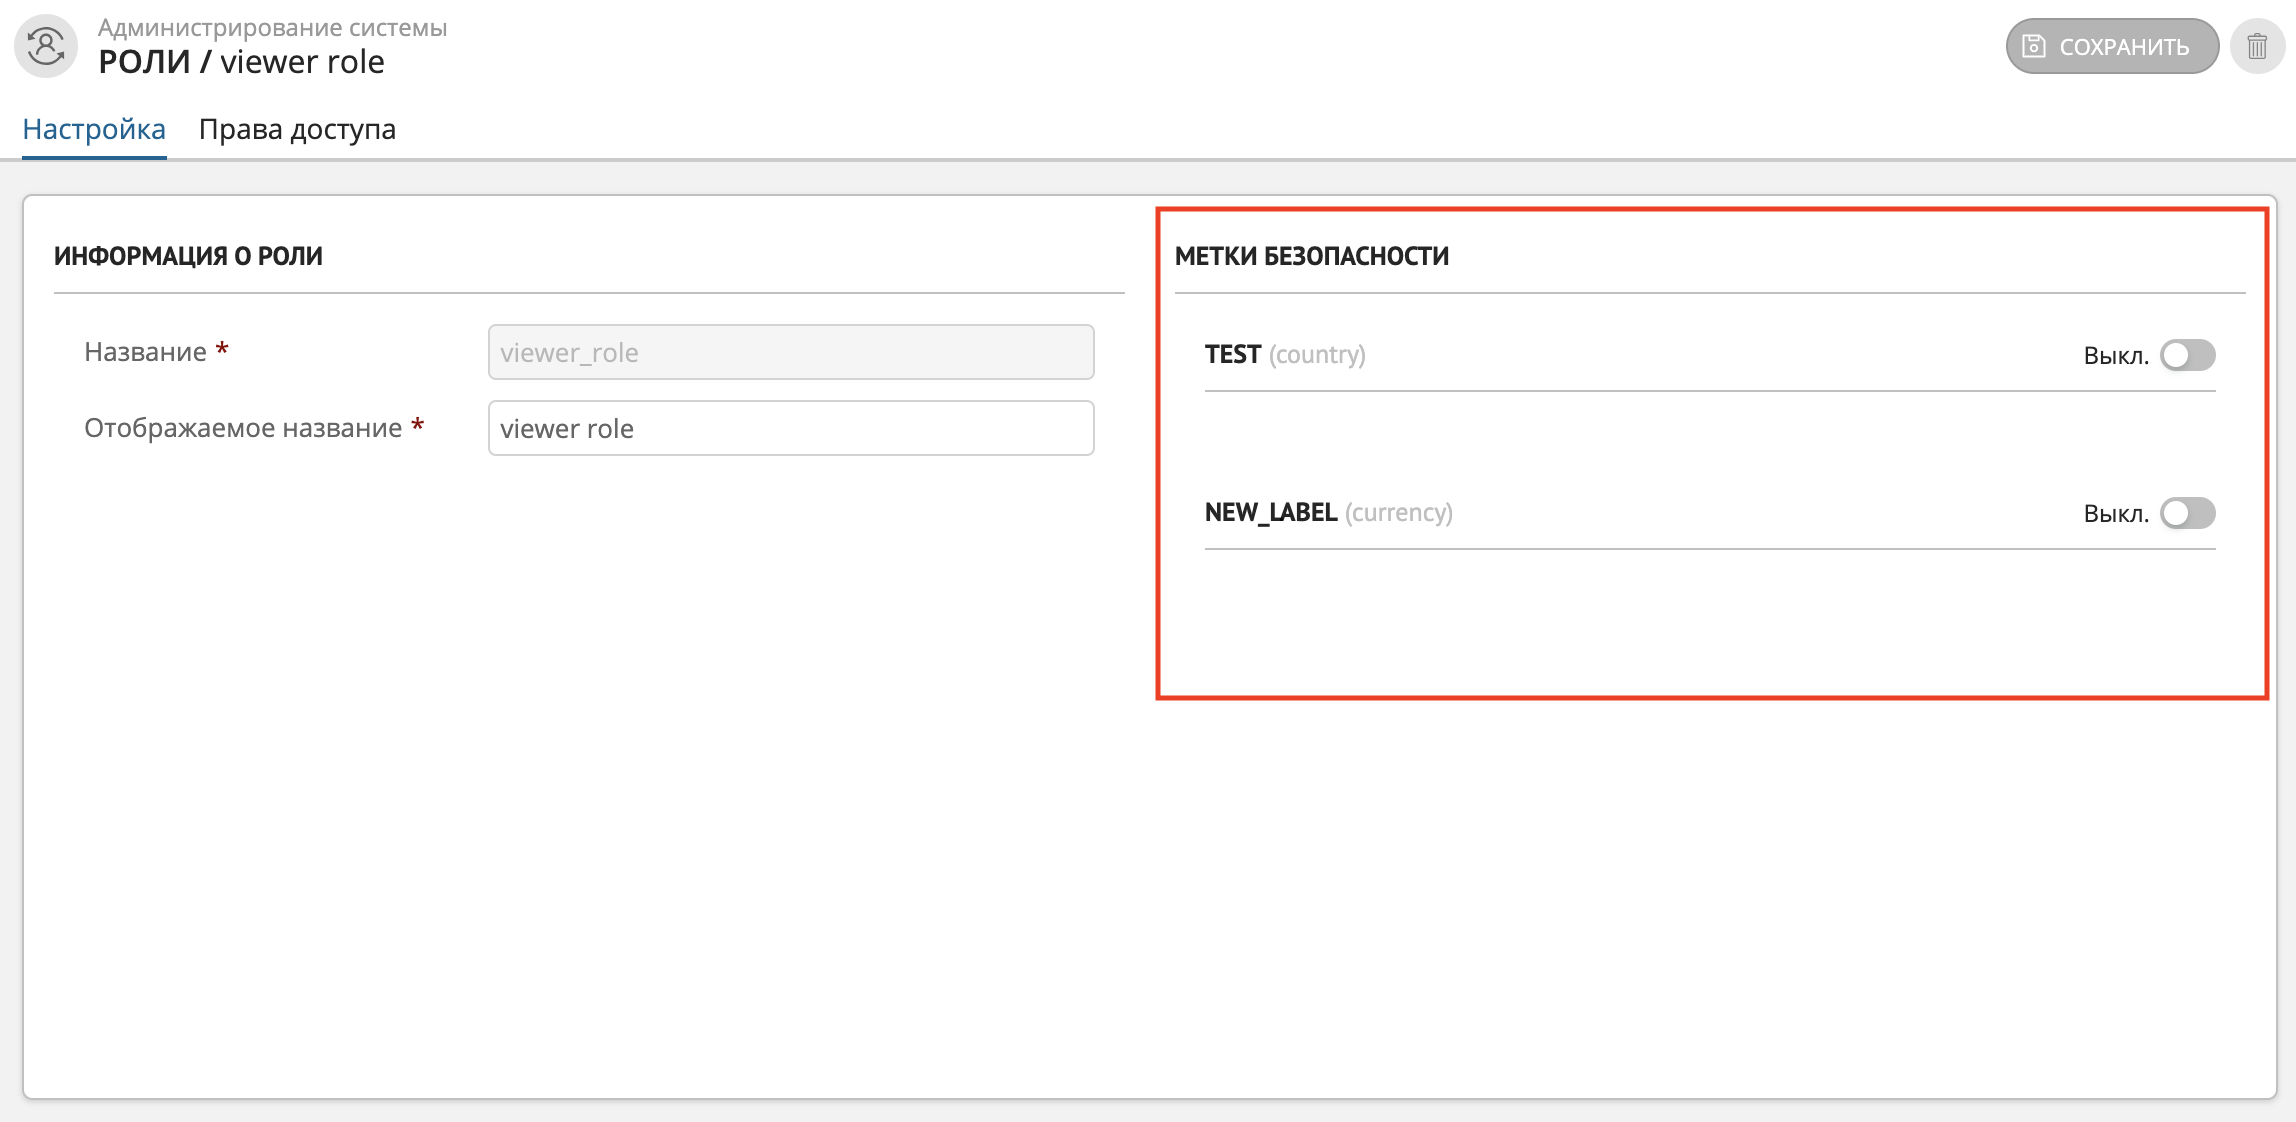Image resolution: width=2296 pixels, height=1122 pixels.
Task: Click the viewer_role name input field
Action: click(792, 352)
